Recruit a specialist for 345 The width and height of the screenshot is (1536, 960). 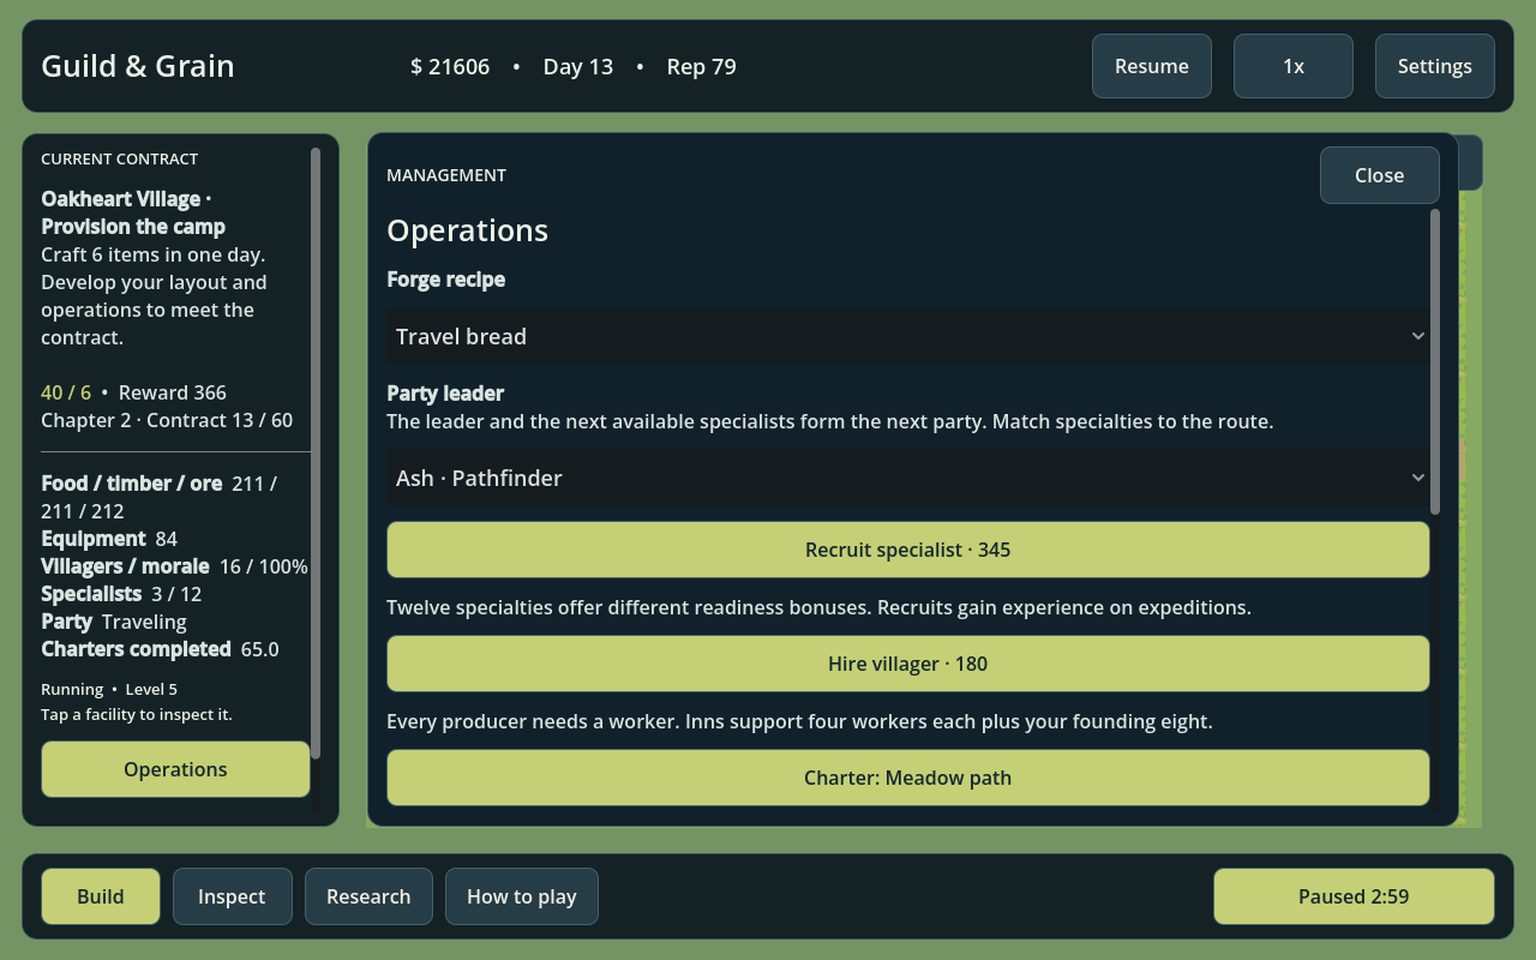pos(908,550)
